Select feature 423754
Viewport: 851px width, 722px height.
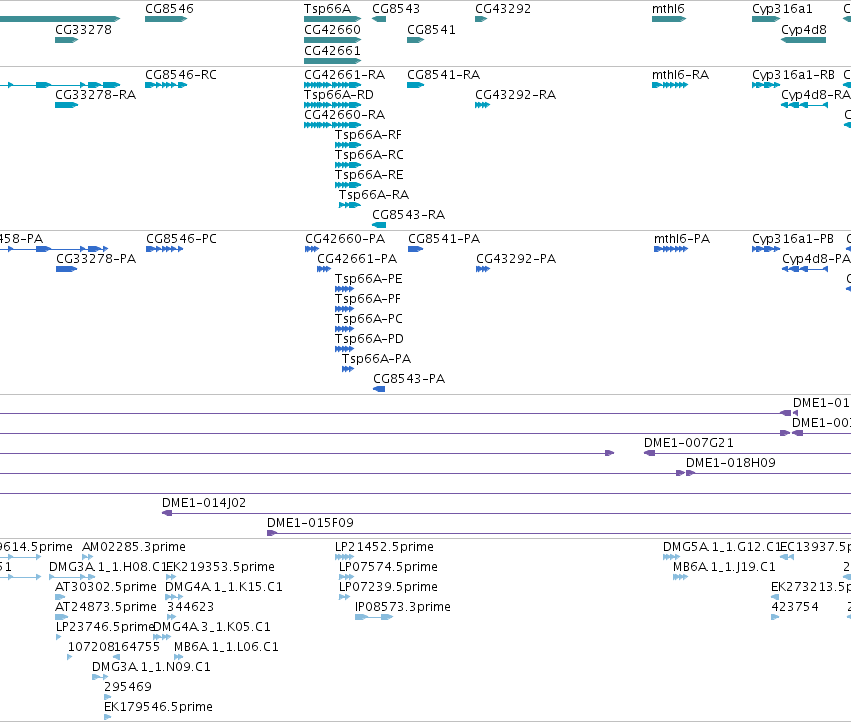coord(775,617)
